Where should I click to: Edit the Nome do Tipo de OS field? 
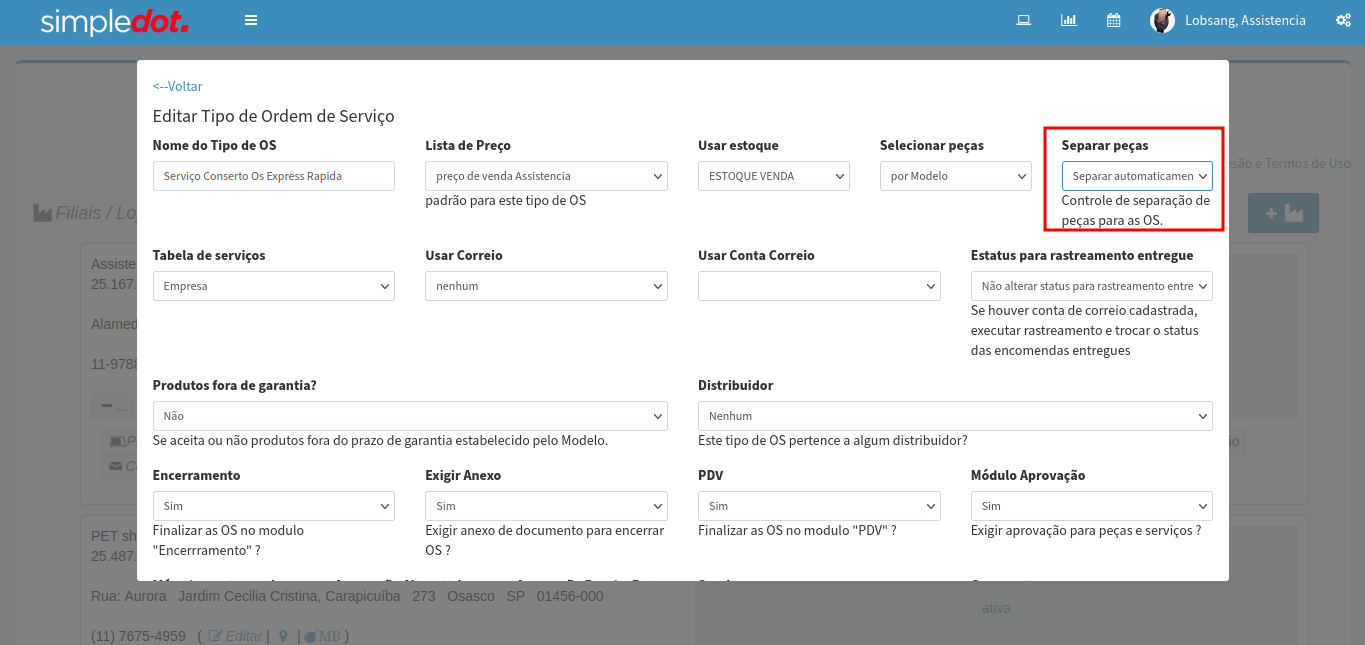click(x=273, y=176)
